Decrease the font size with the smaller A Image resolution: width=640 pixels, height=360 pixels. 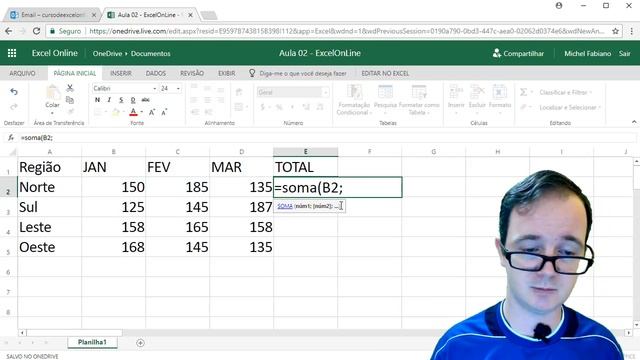164,112
